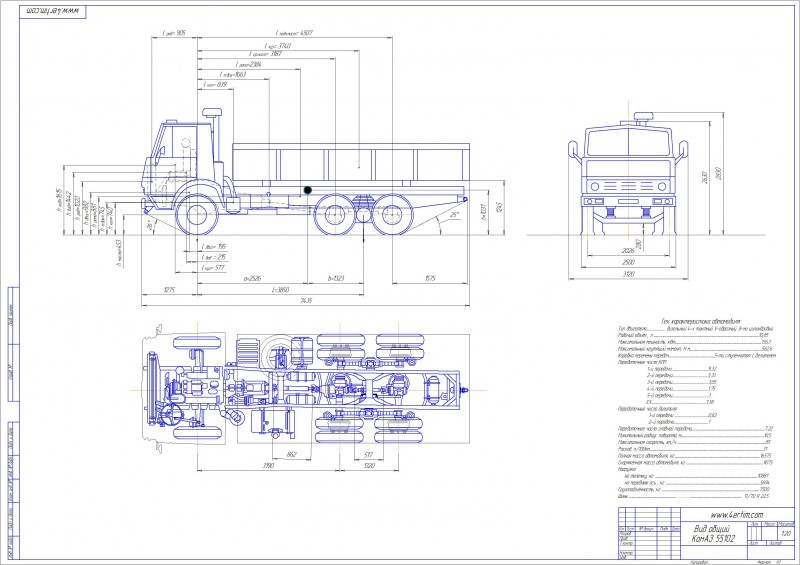Select the wheelbase dimension L=3850

(281, 289)
